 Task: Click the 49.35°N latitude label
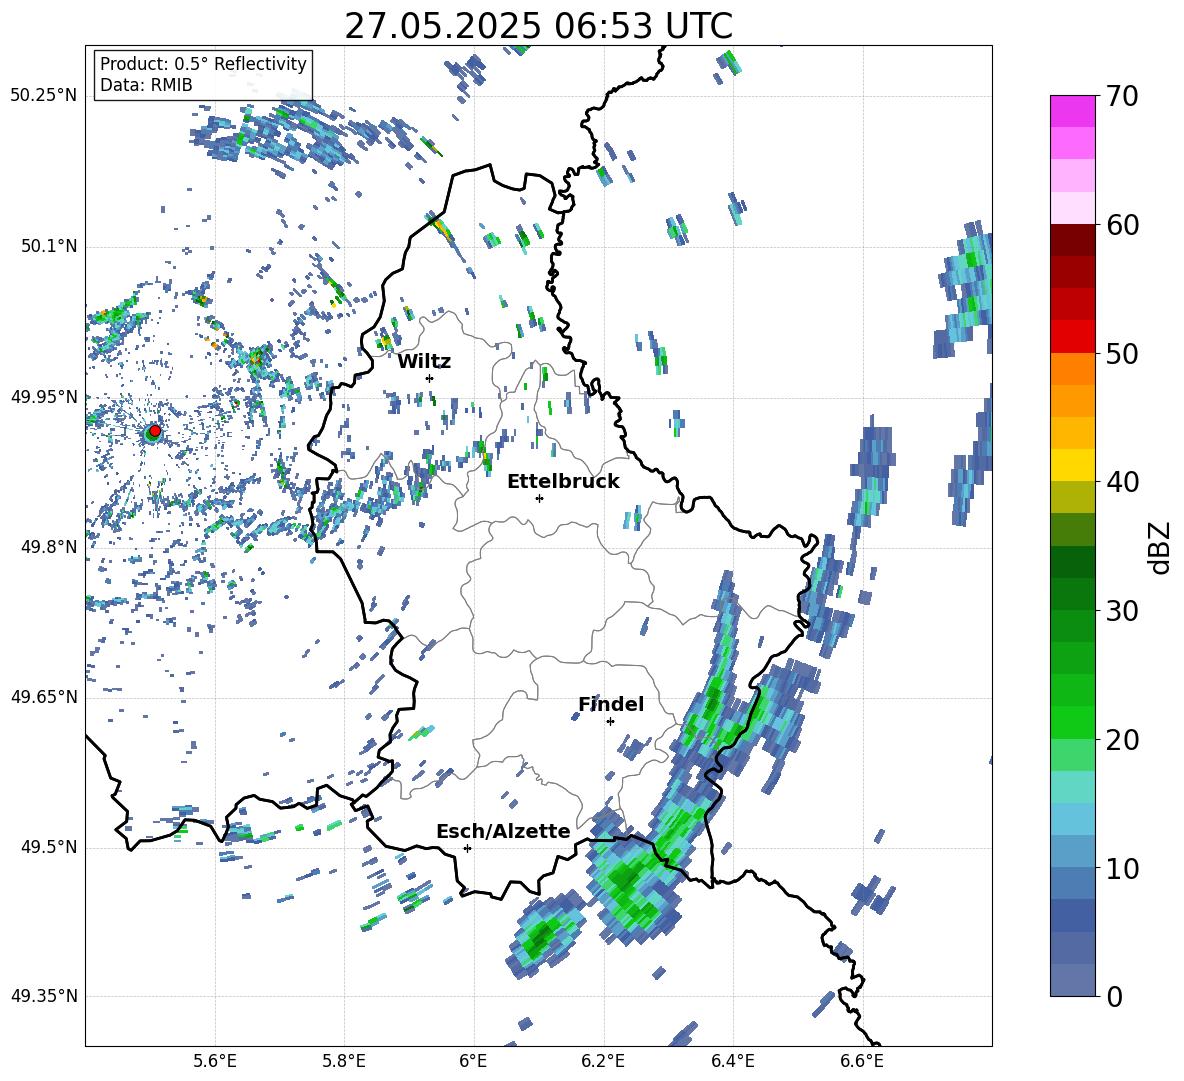tap(44, 996)
